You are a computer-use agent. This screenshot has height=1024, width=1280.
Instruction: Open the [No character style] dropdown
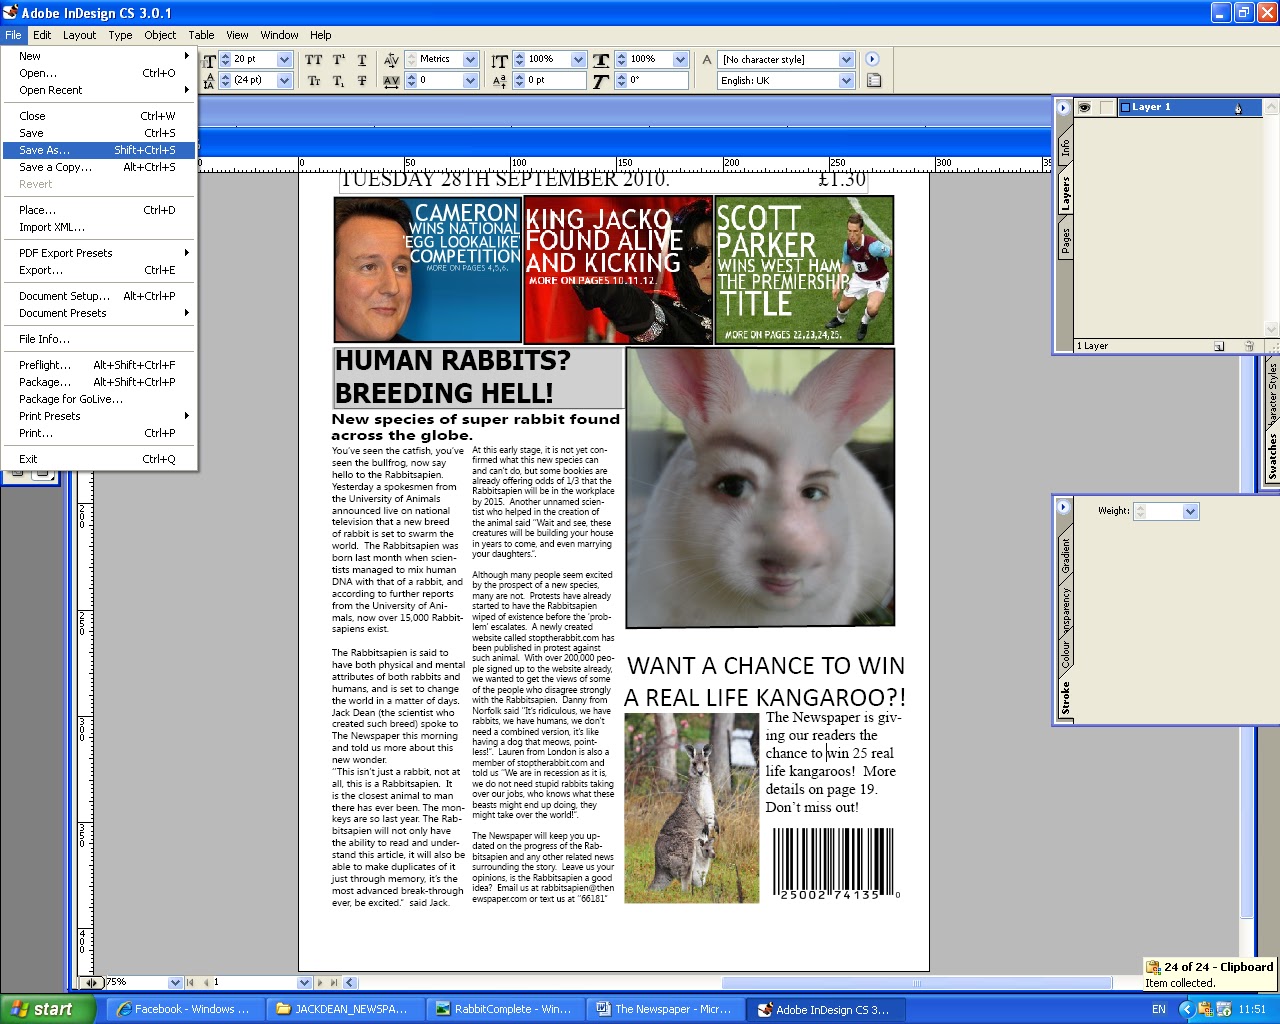pyautogui.click(x=845, y=59)
